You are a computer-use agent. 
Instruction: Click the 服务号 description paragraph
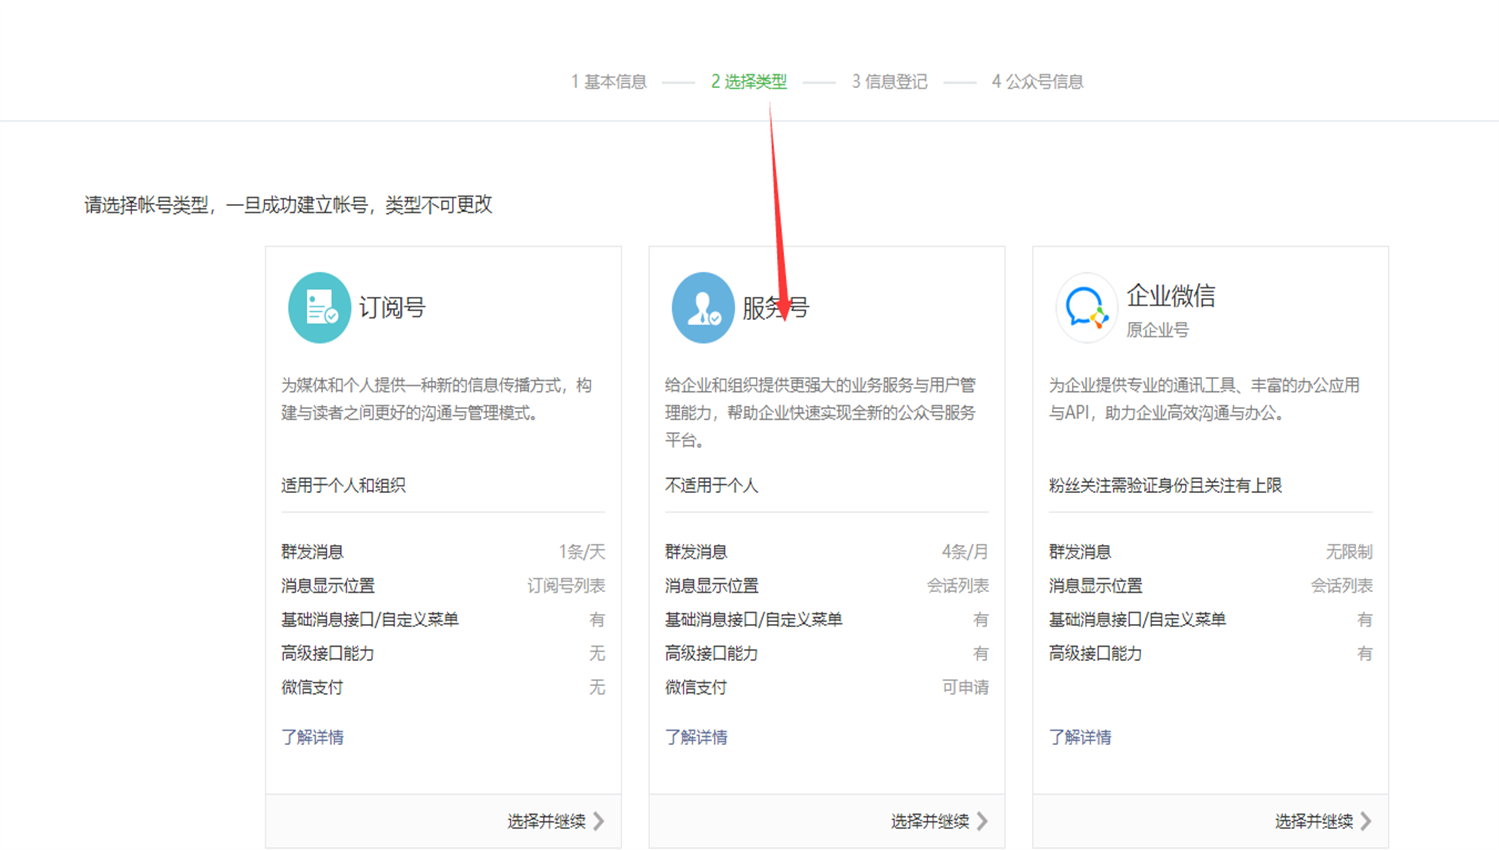tap(821, 413)
